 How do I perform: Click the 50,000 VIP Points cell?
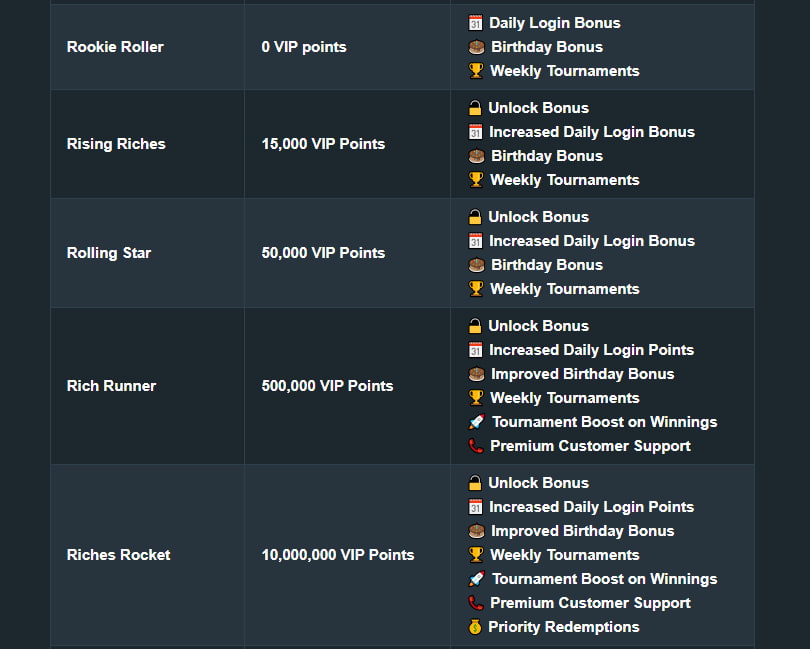point(323,253)
